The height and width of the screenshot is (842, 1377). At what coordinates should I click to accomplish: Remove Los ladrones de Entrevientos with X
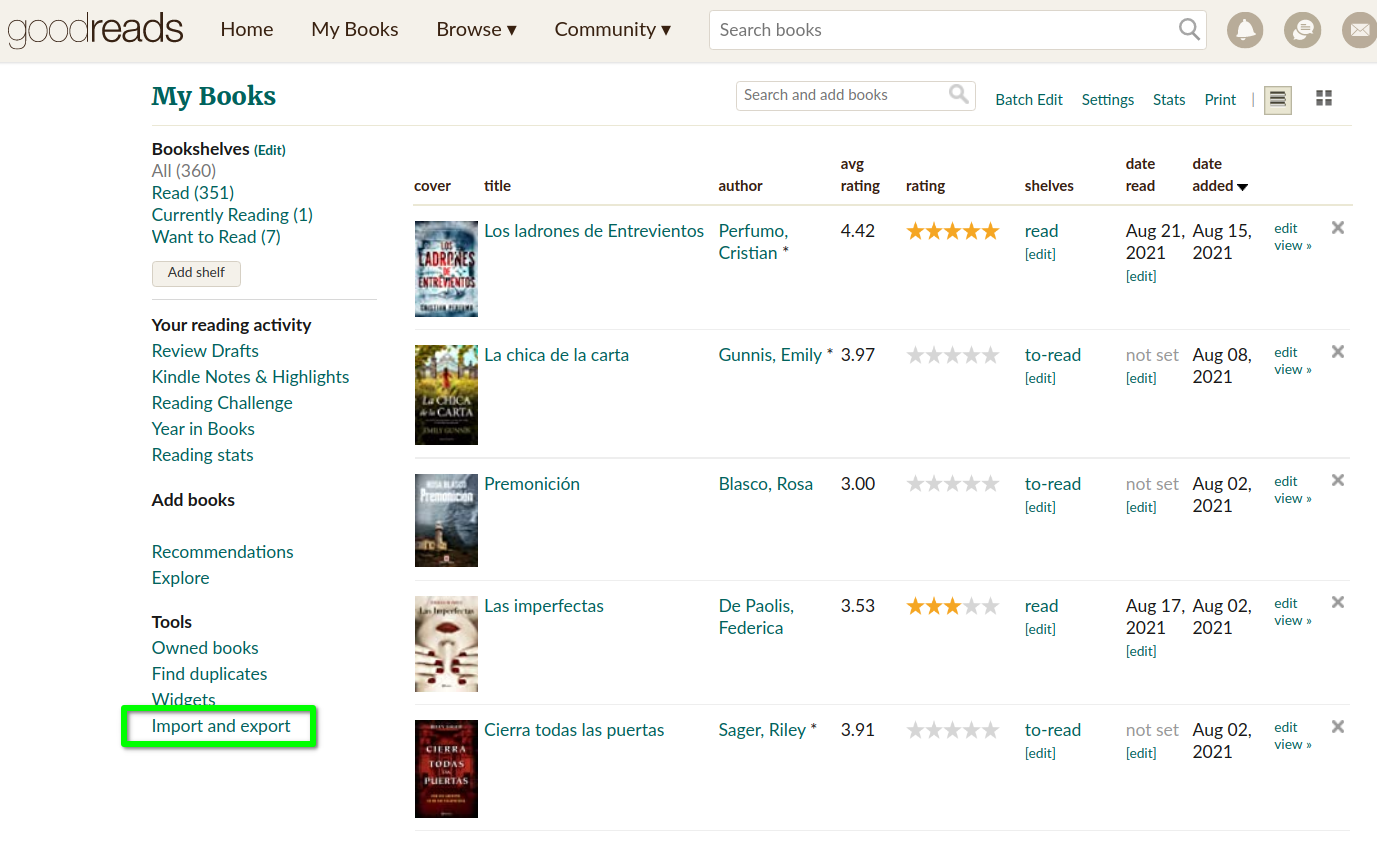click(1338, 228)
